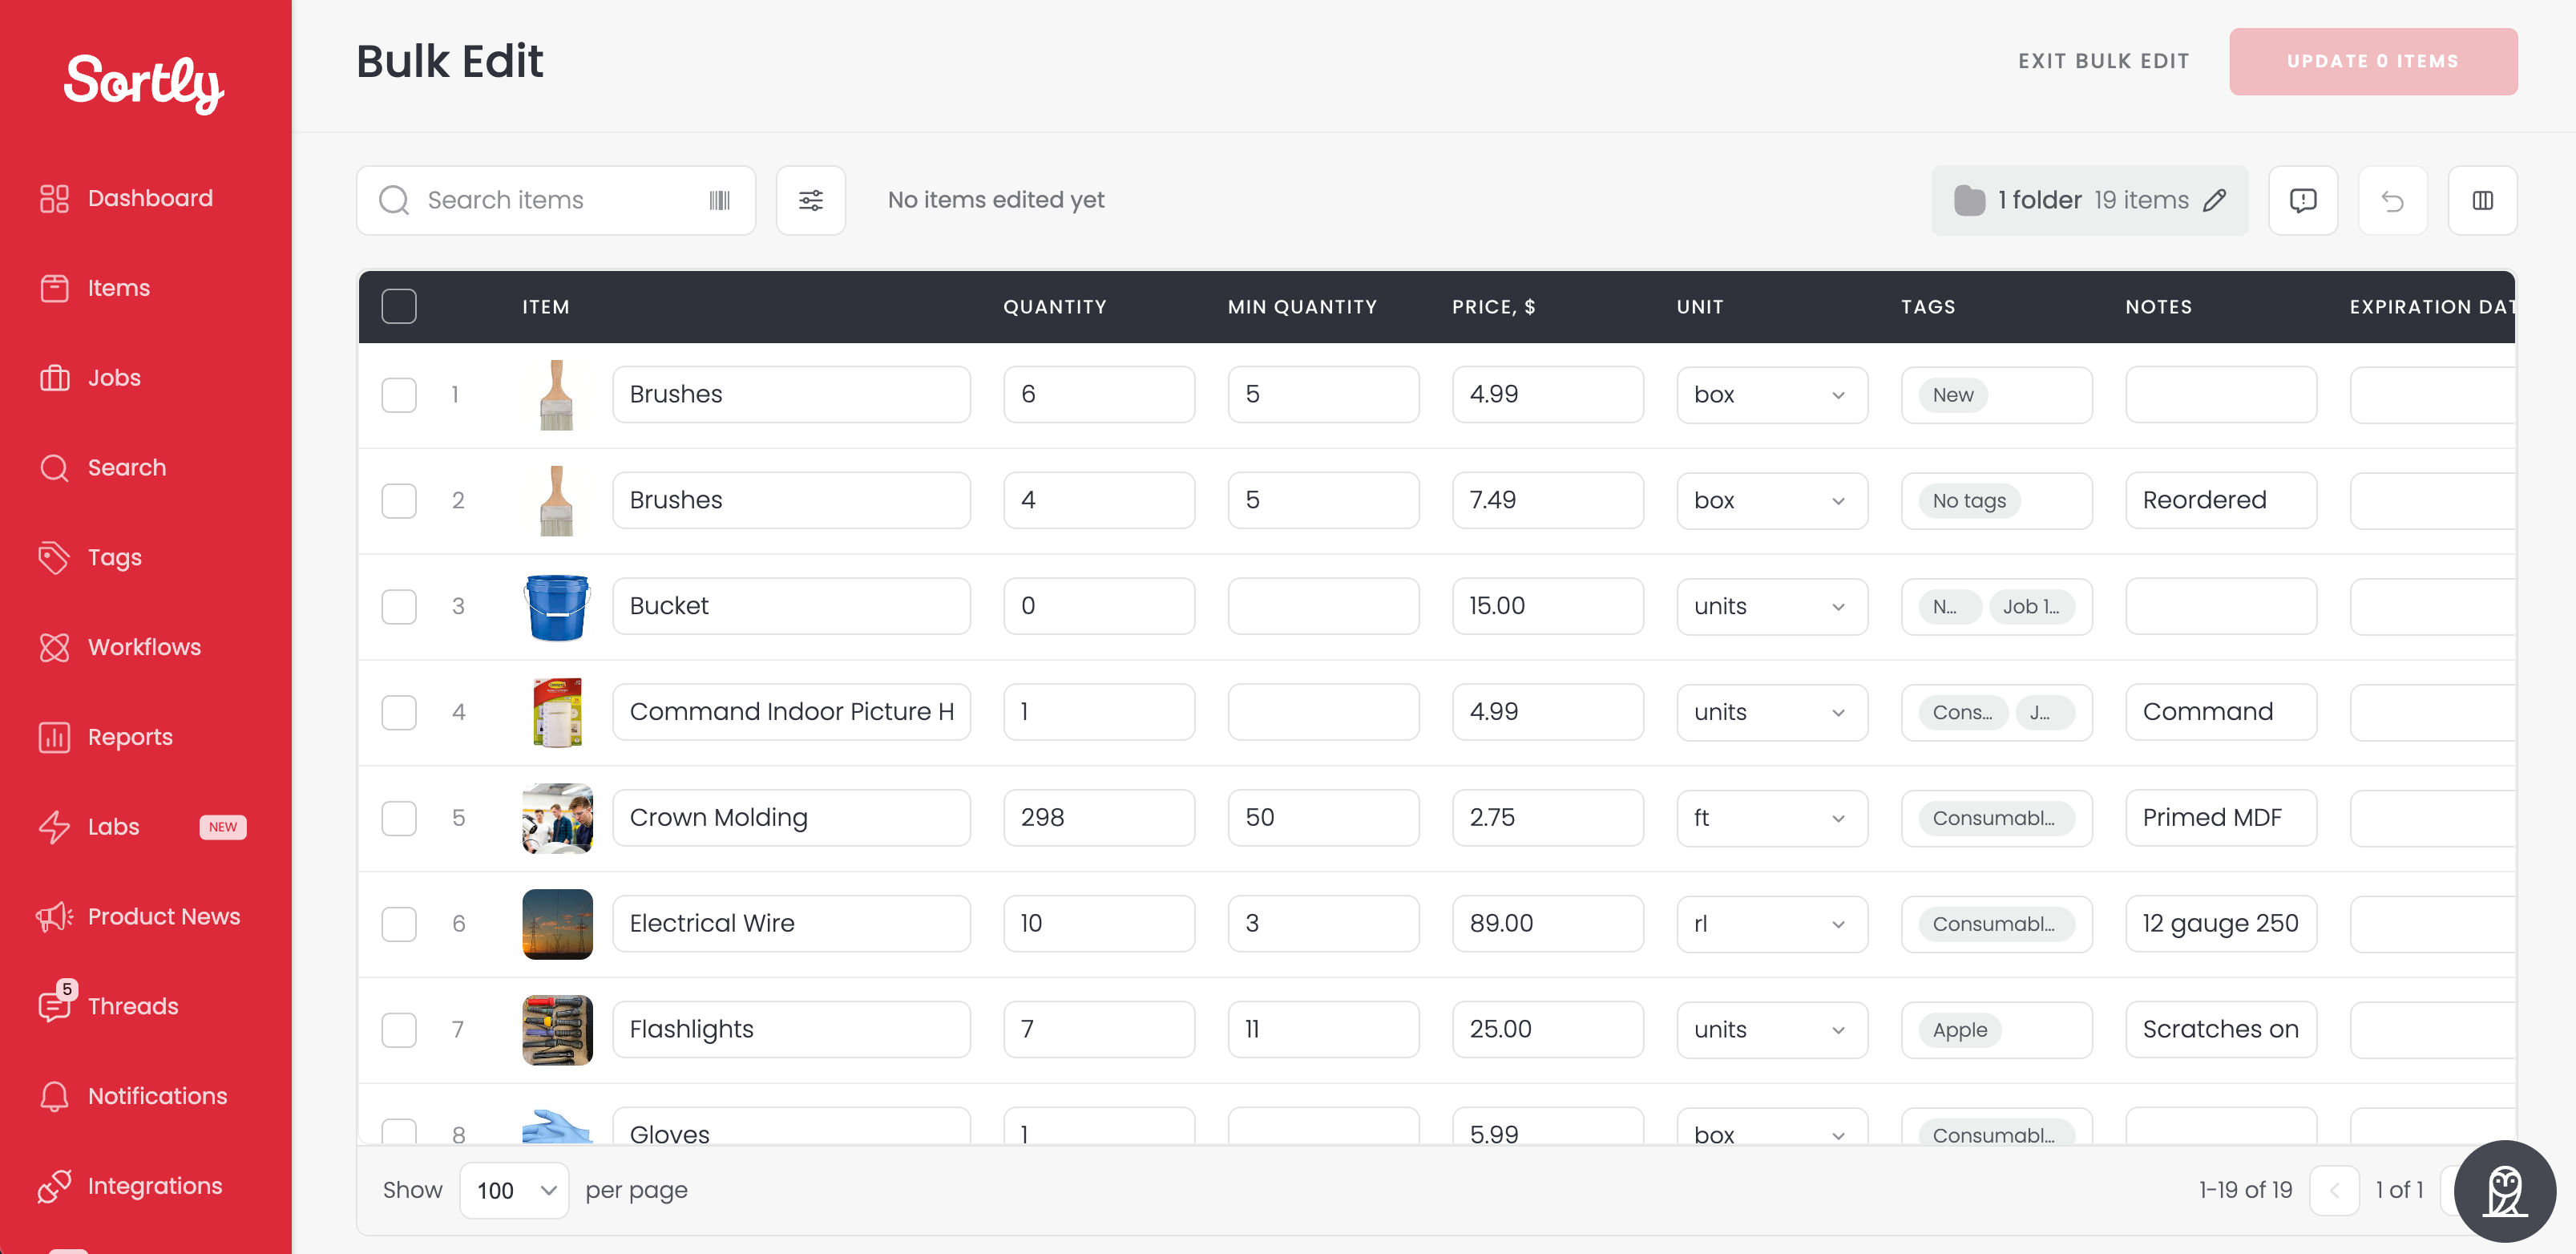Toggle the select-all checkbox in header
The image size is (2576, 1254).
(399, 306)
